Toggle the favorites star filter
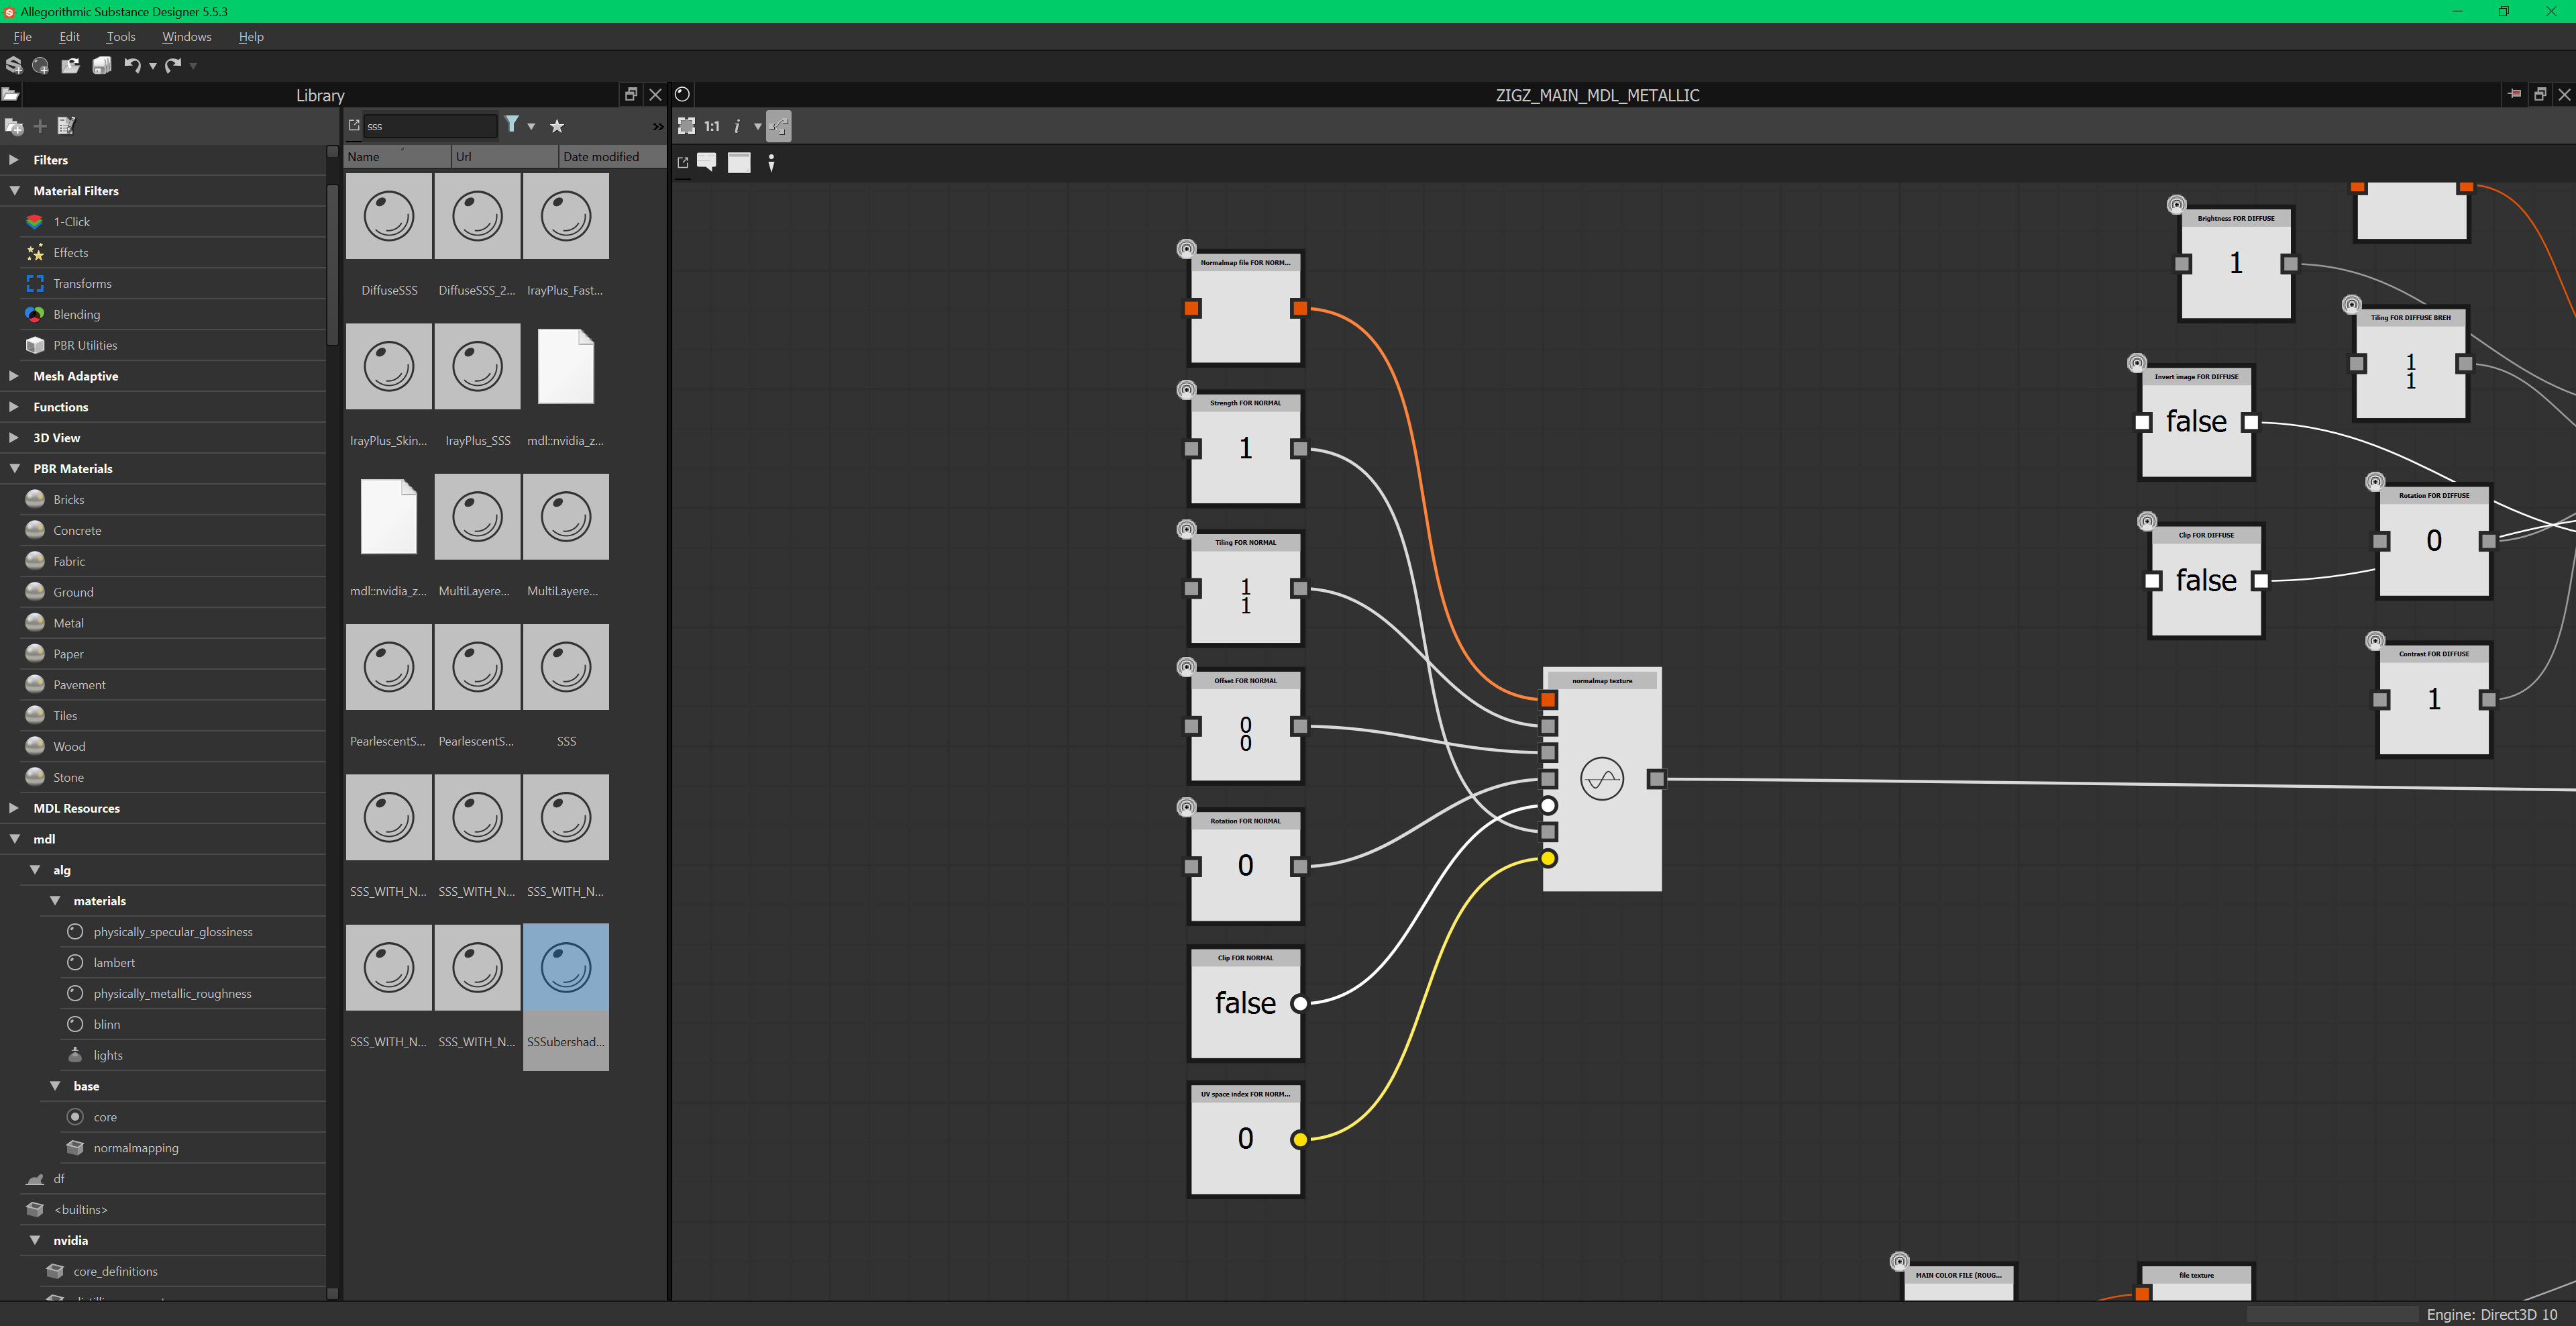This screenshot has width=2576, height=1326. [557, 126]
